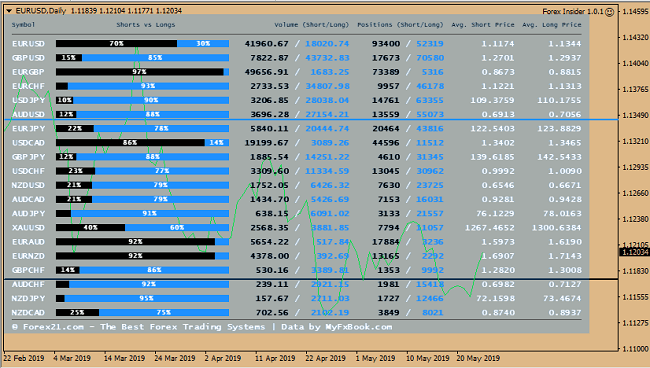
Task: Select the EURGBP symbol label
Action: coord(28,72)
